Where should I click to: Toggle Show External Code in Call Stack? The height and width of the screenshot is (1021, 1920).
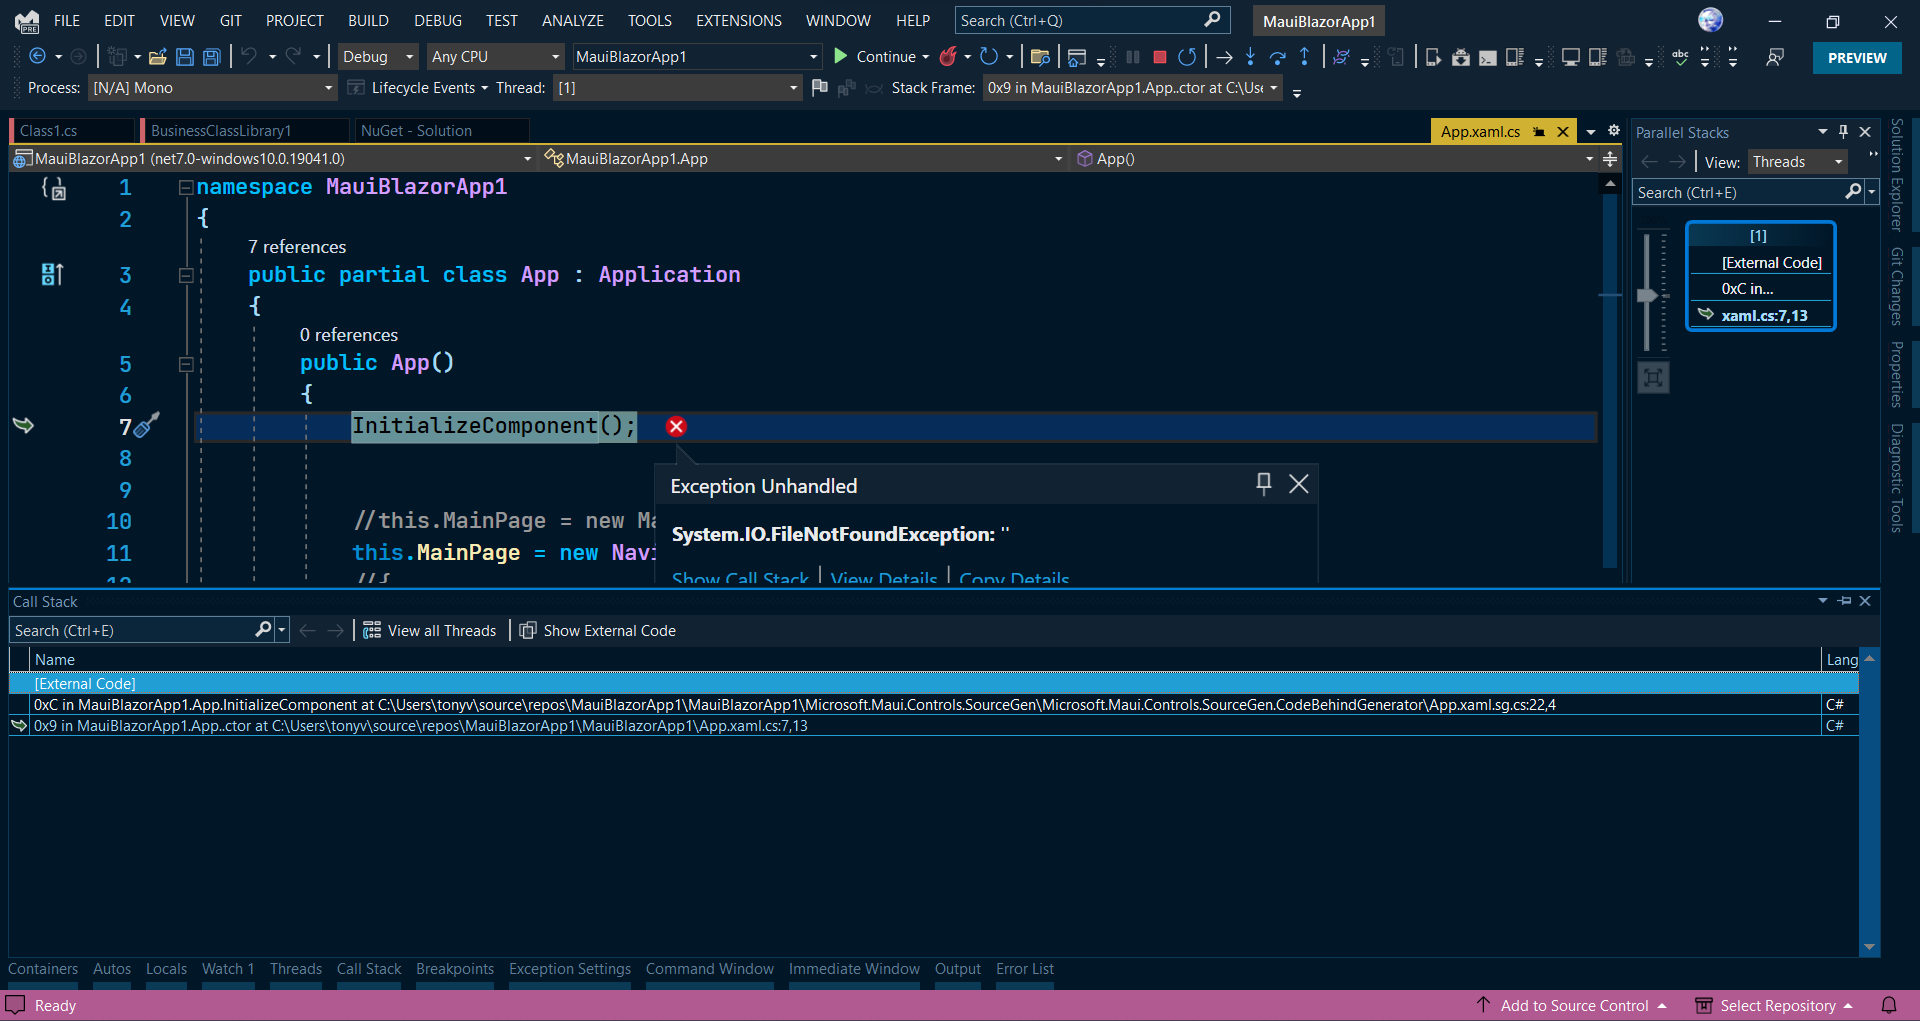(x=597, y=630)
